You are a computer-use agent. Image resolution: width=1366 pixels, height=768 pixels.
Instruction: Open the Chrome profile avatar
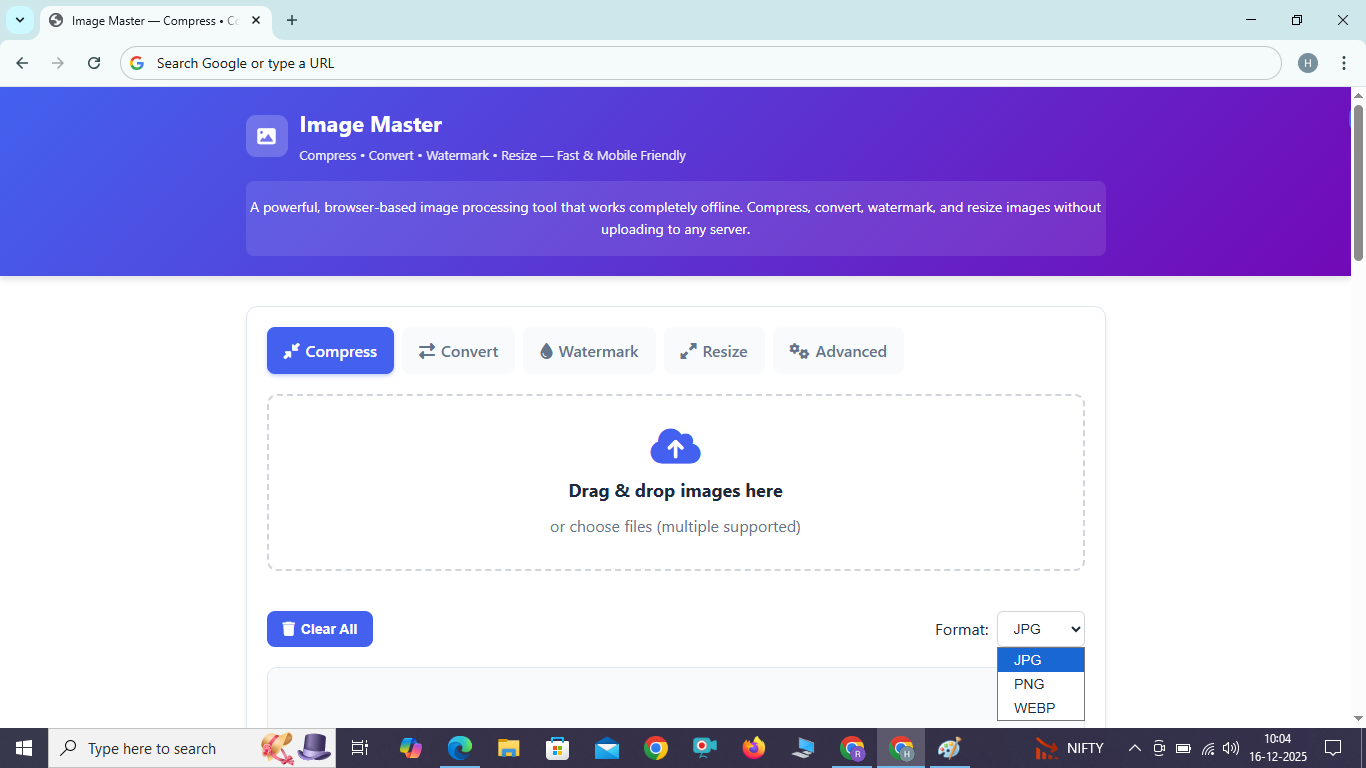click(1308, 62)
